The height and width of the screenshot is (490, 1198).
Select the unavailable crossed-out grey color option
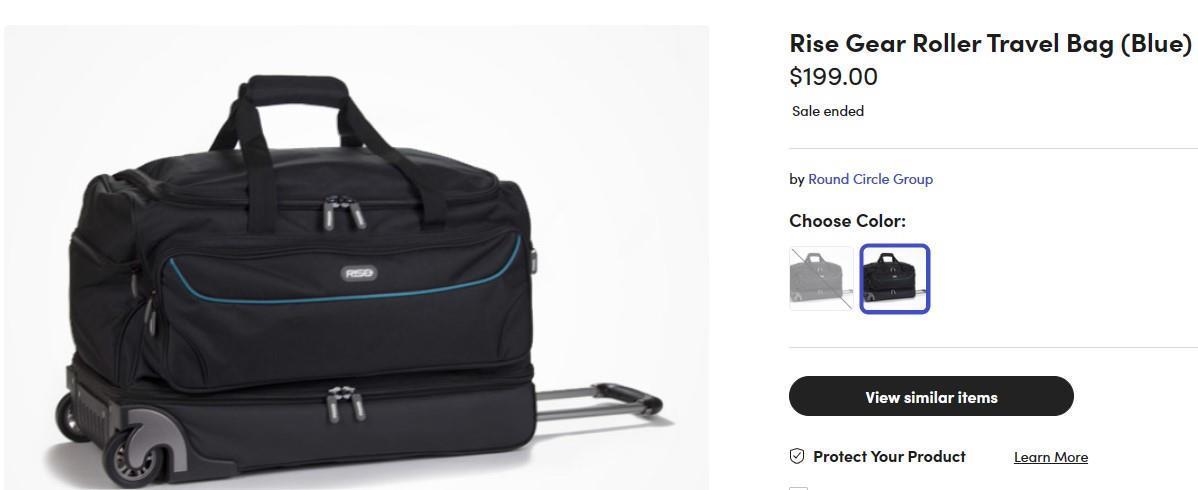click(x=821, y=278)
